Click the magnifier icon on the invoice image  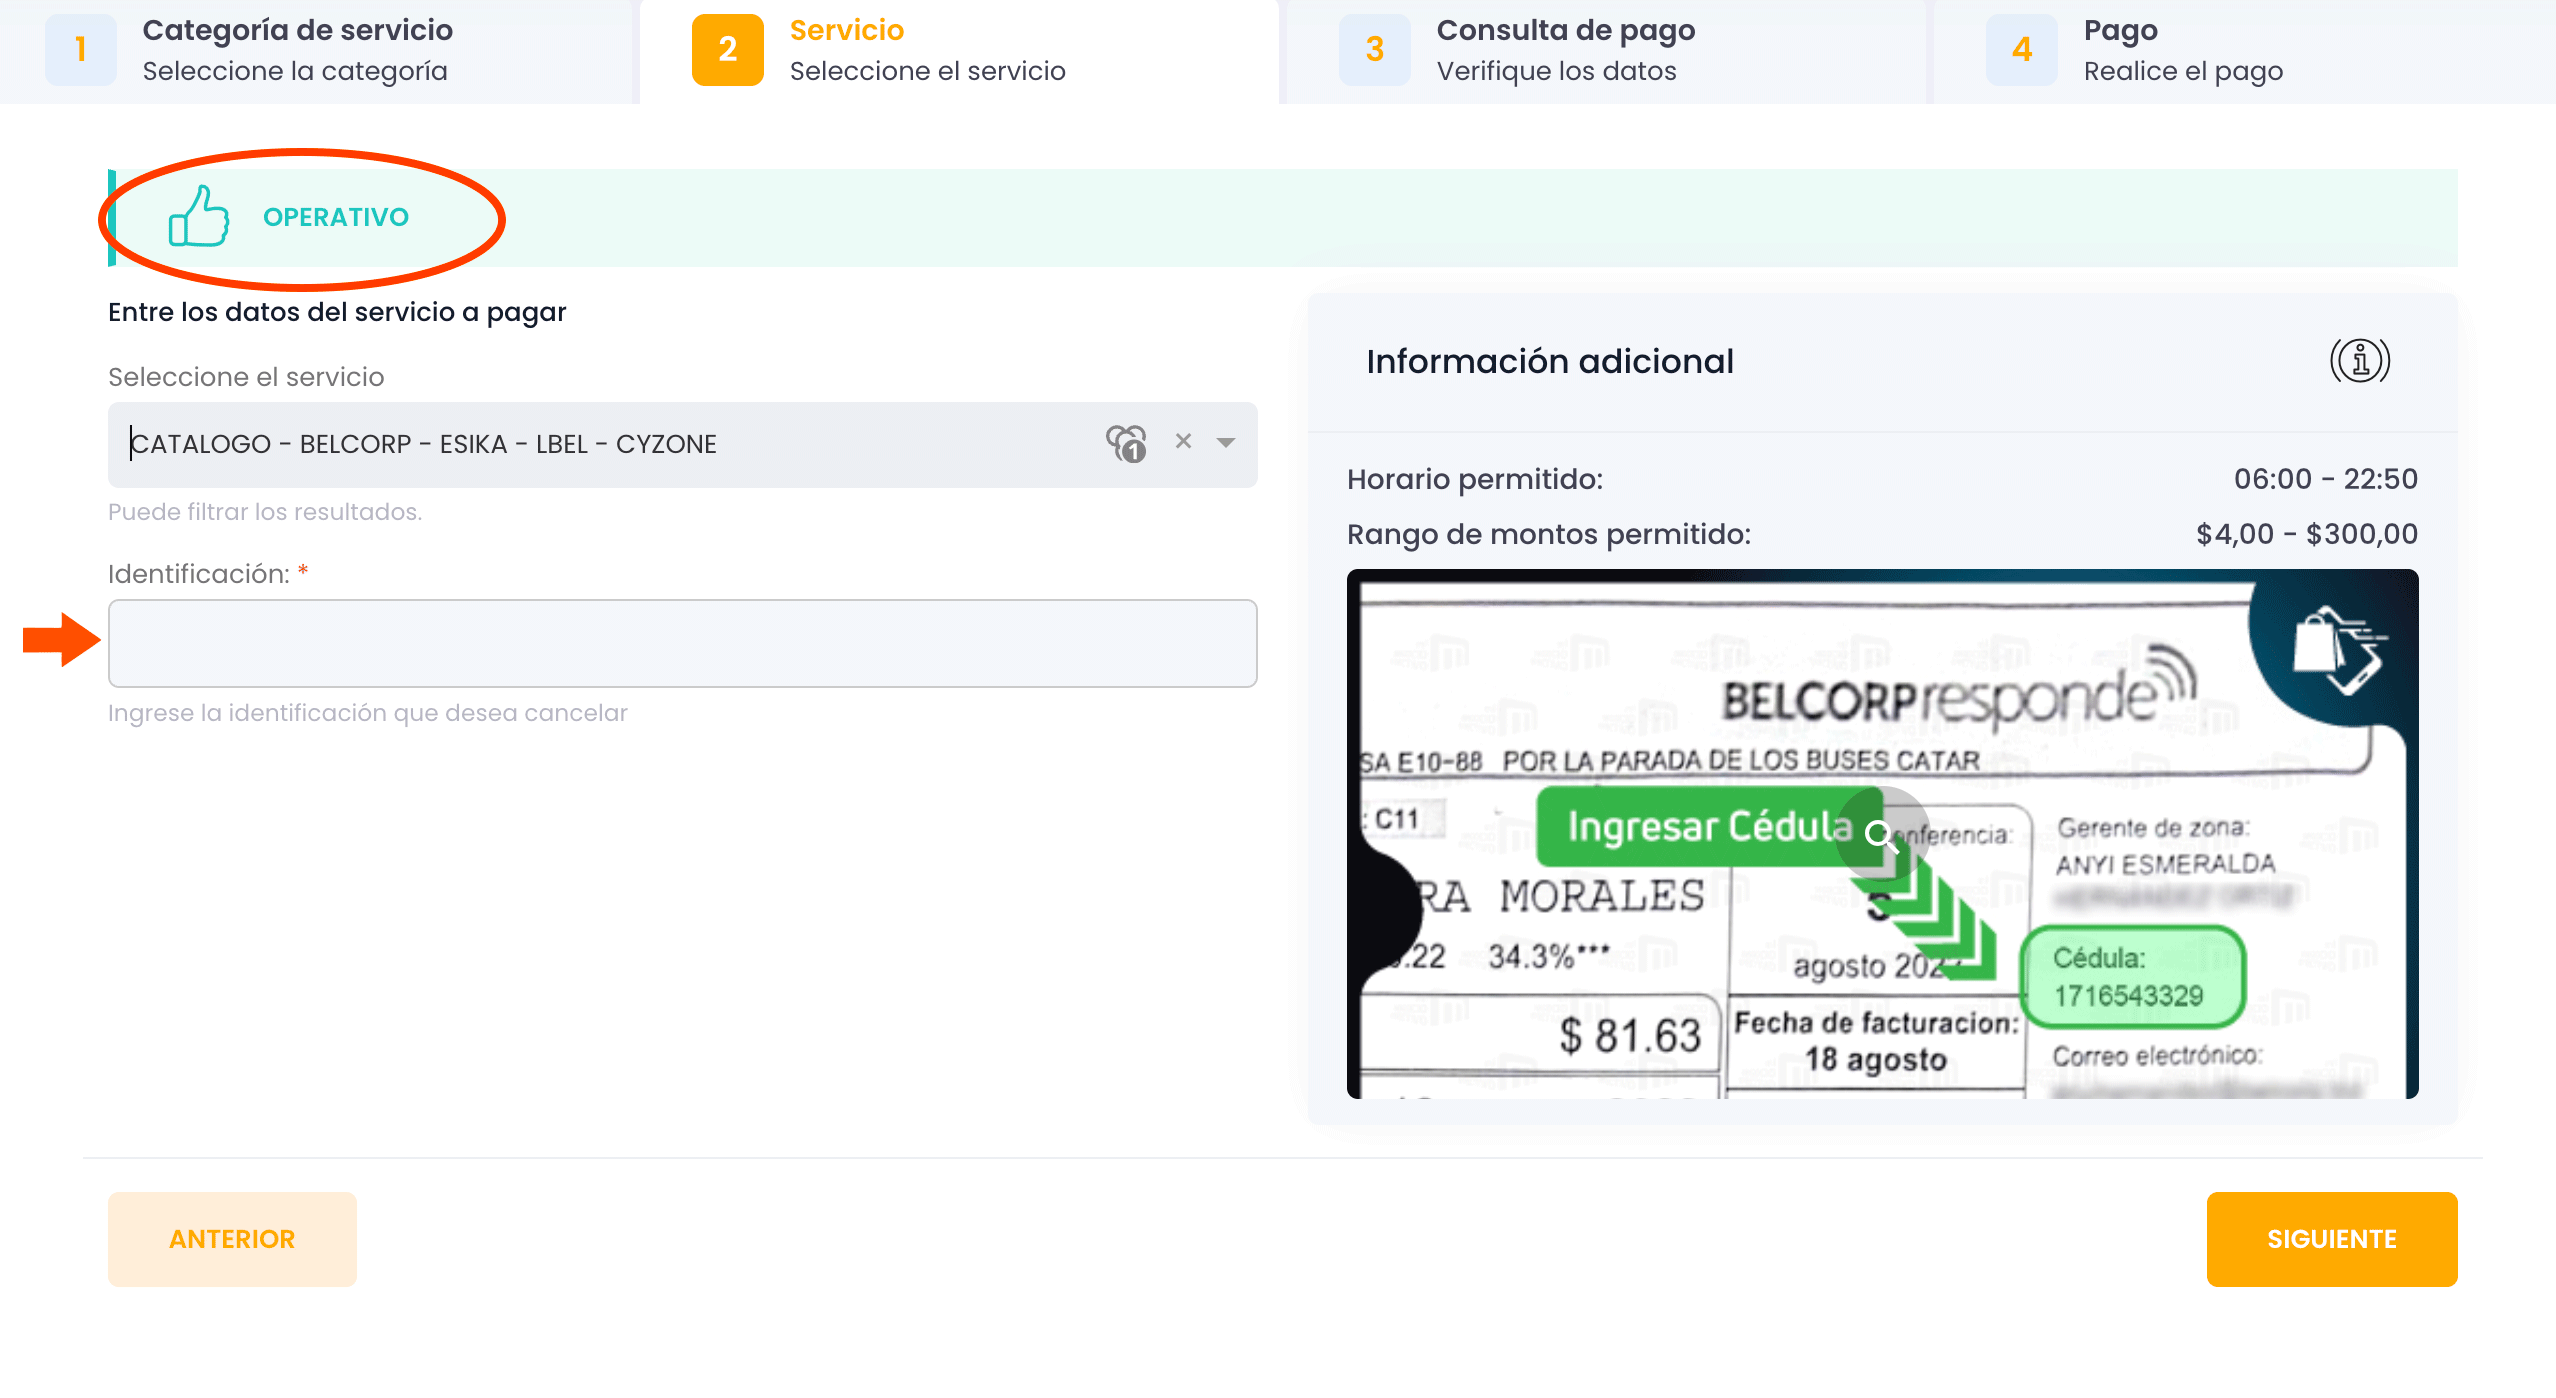(x=1880, y=834)
